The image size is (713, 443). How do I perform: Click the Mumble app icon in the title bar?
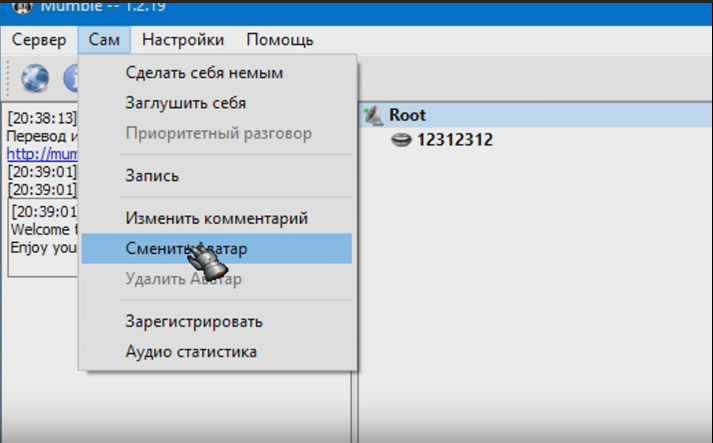pyautogui.click(x=22, y=6)
